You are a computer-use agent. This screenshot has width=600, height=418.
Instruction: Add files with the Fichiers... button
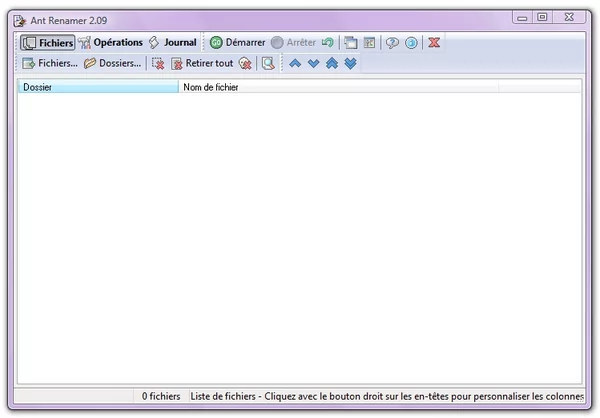point(50,63)
